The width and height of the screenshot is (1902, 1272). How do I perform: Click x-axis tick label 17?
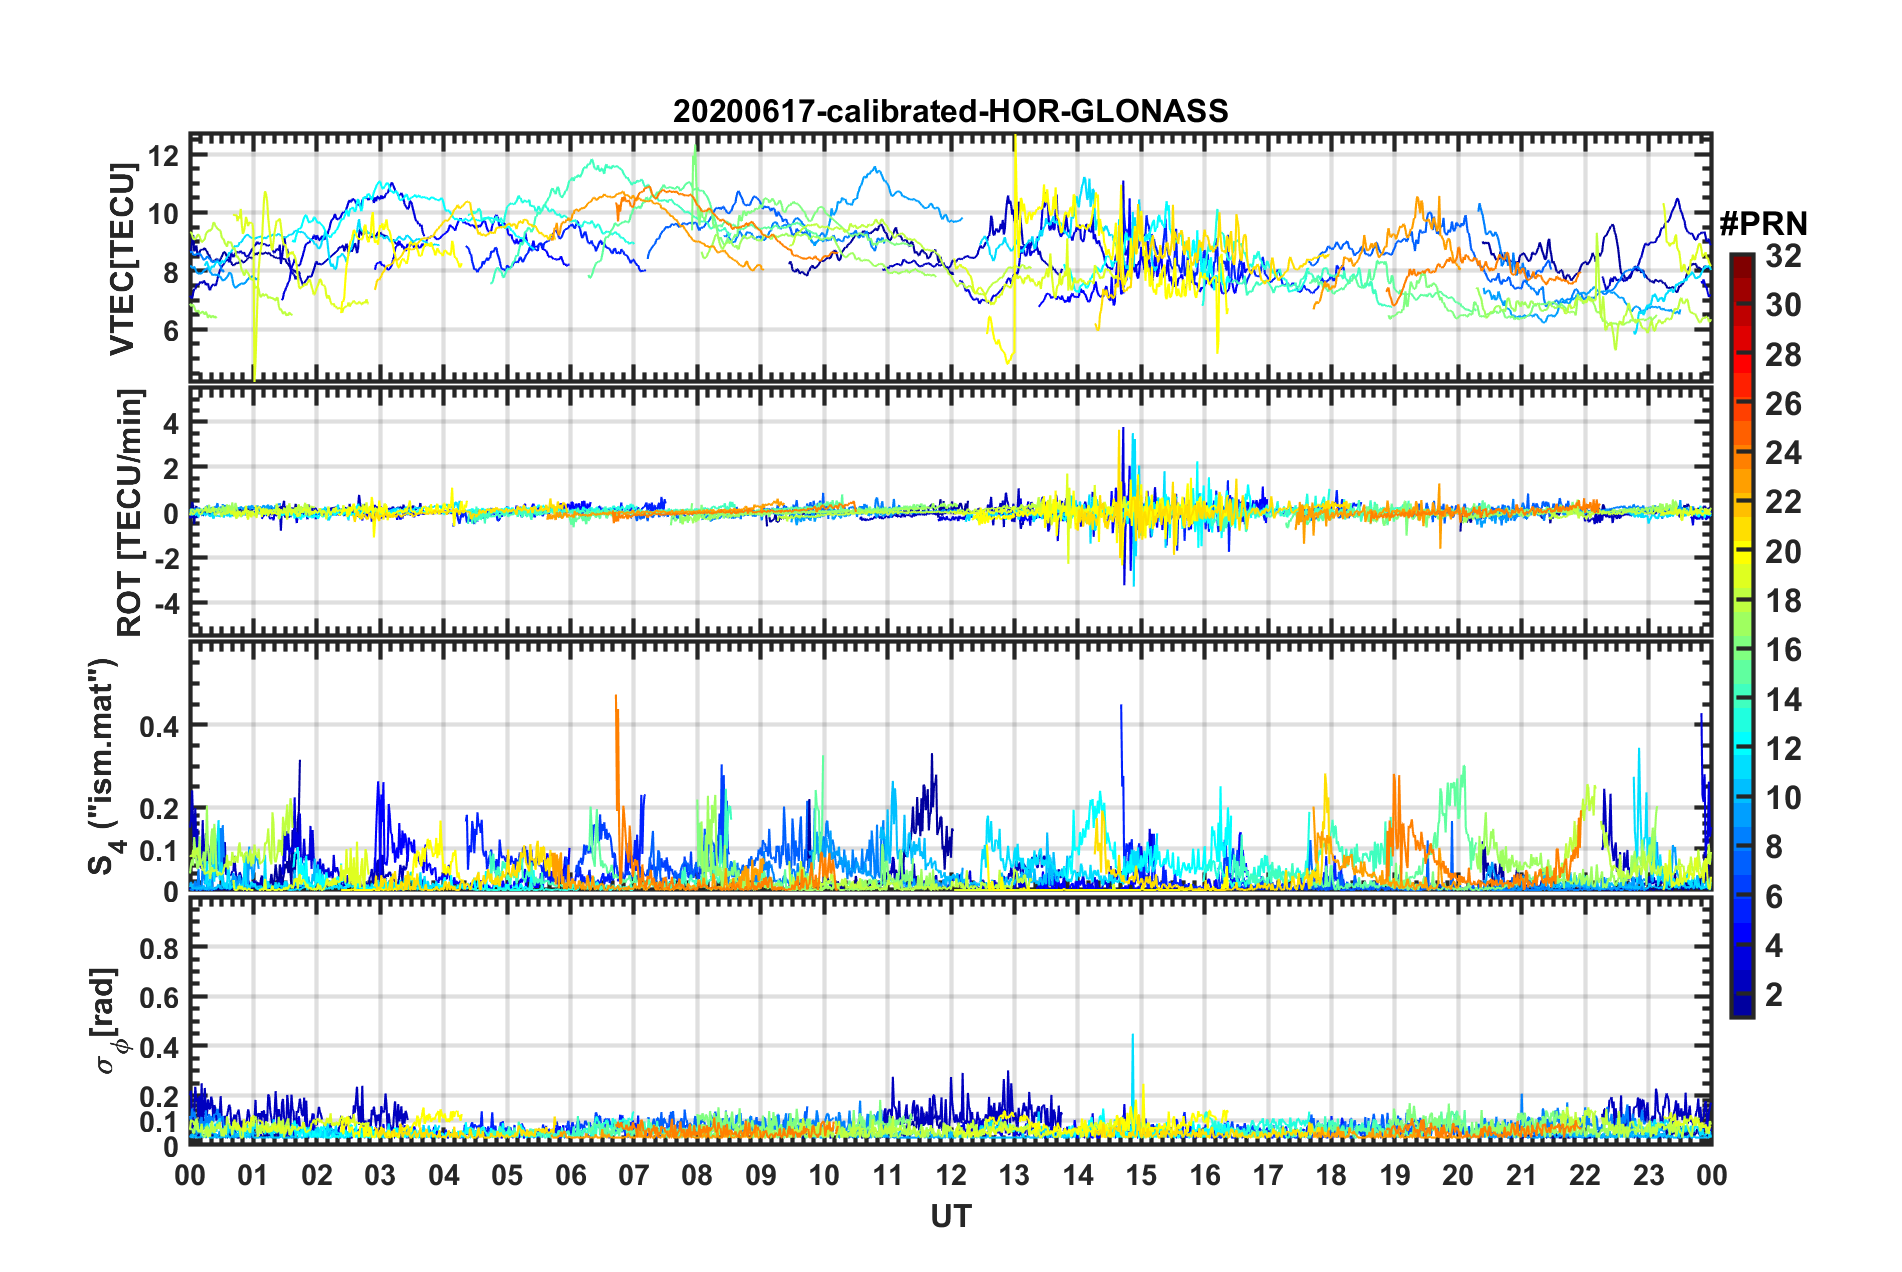click(1268, 1175)
